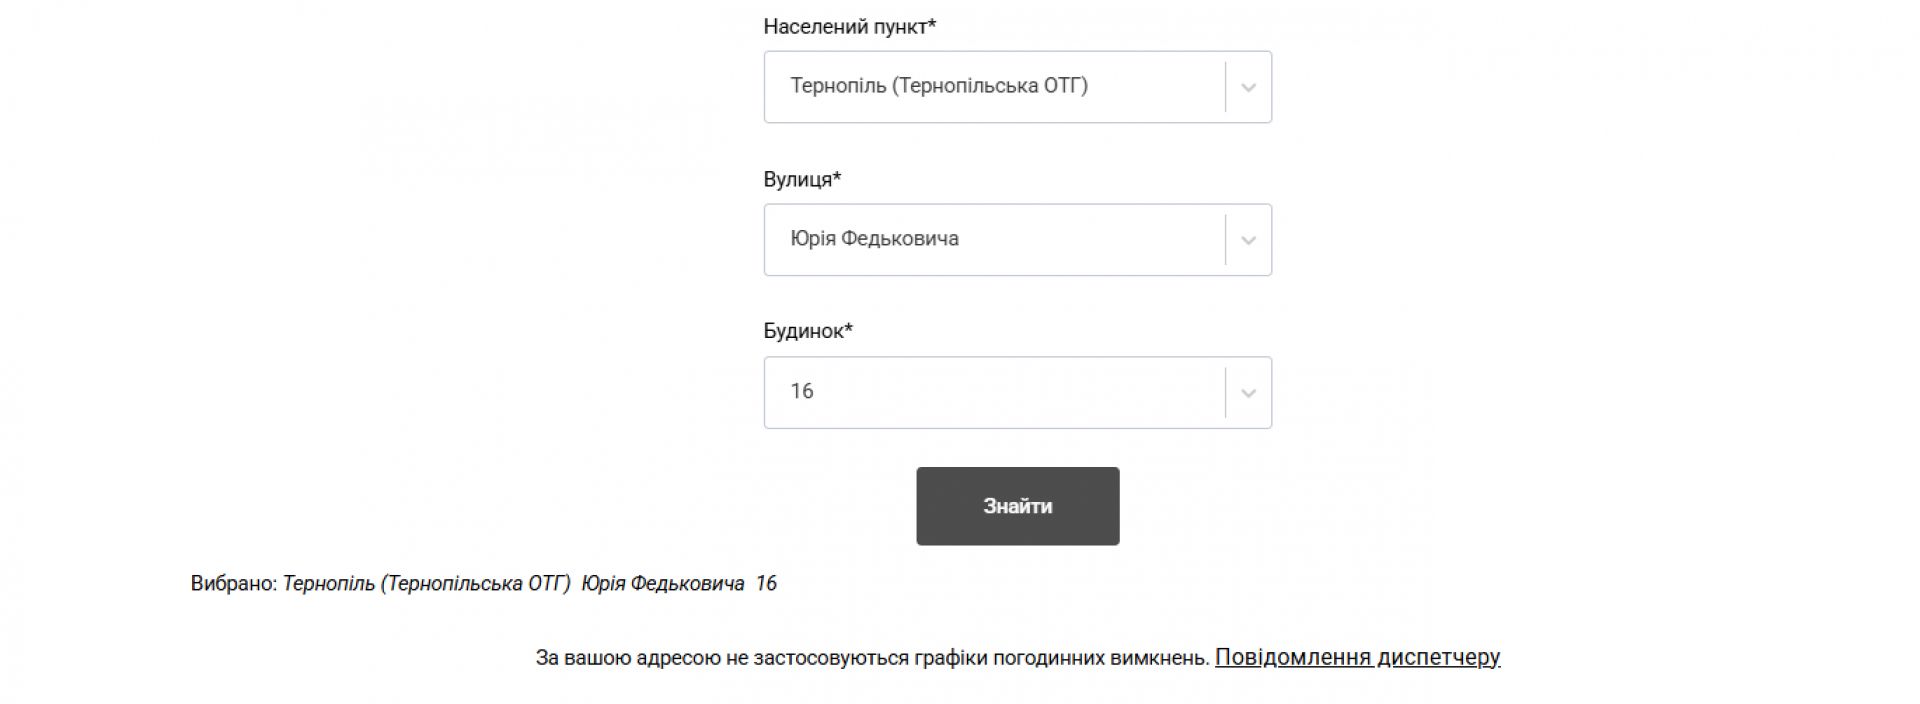
Task: Click the Юрія Федьковича street field value
Action: point(874,239)
